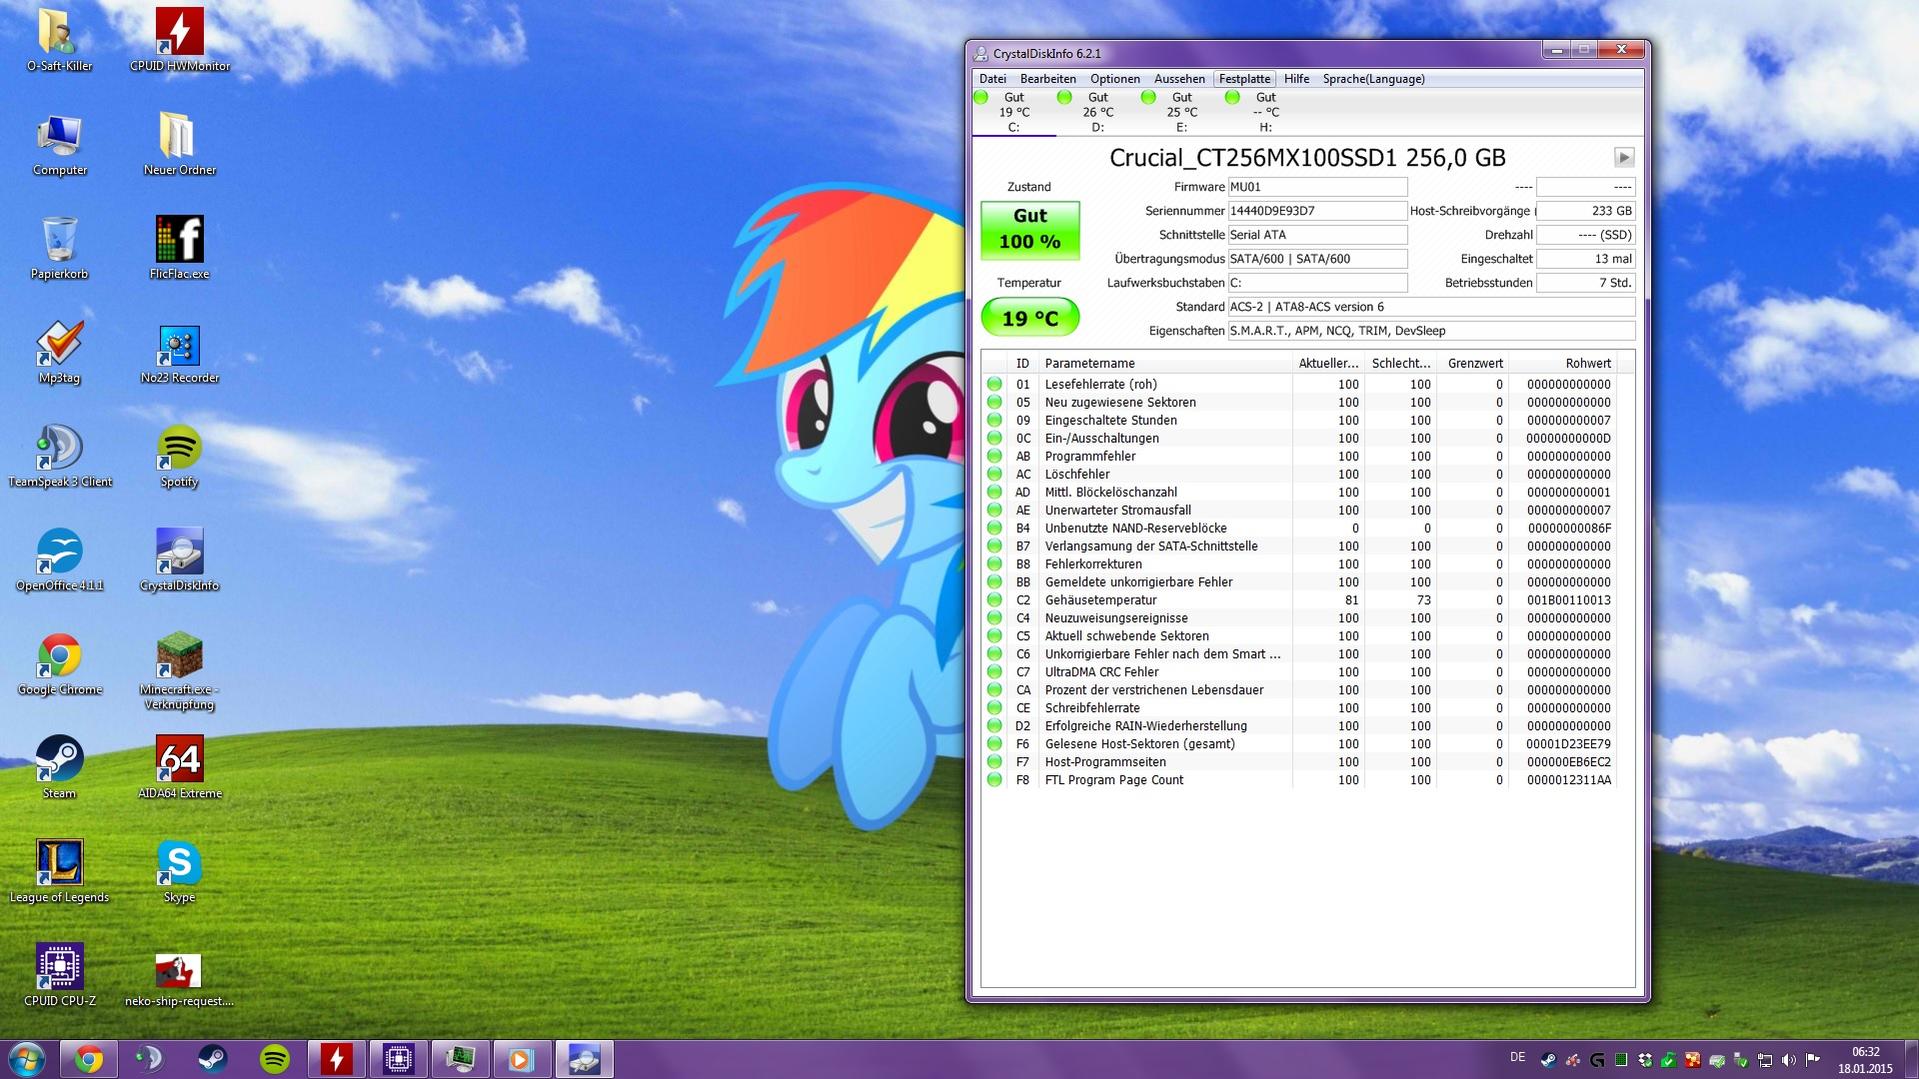This screenshot has height=1079, width=1919.
Task: Open the Datei menu
Action: click(992, 79)
